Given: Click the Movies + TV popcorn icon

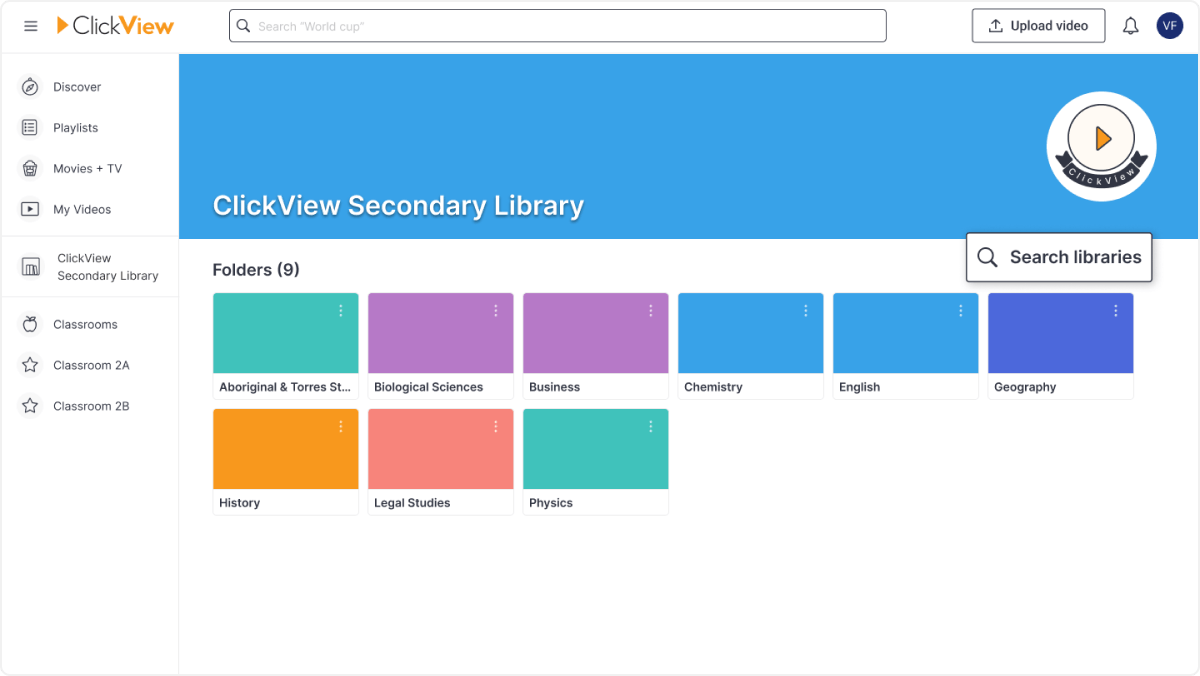Looking at the screenshot, I should (31, 169).
